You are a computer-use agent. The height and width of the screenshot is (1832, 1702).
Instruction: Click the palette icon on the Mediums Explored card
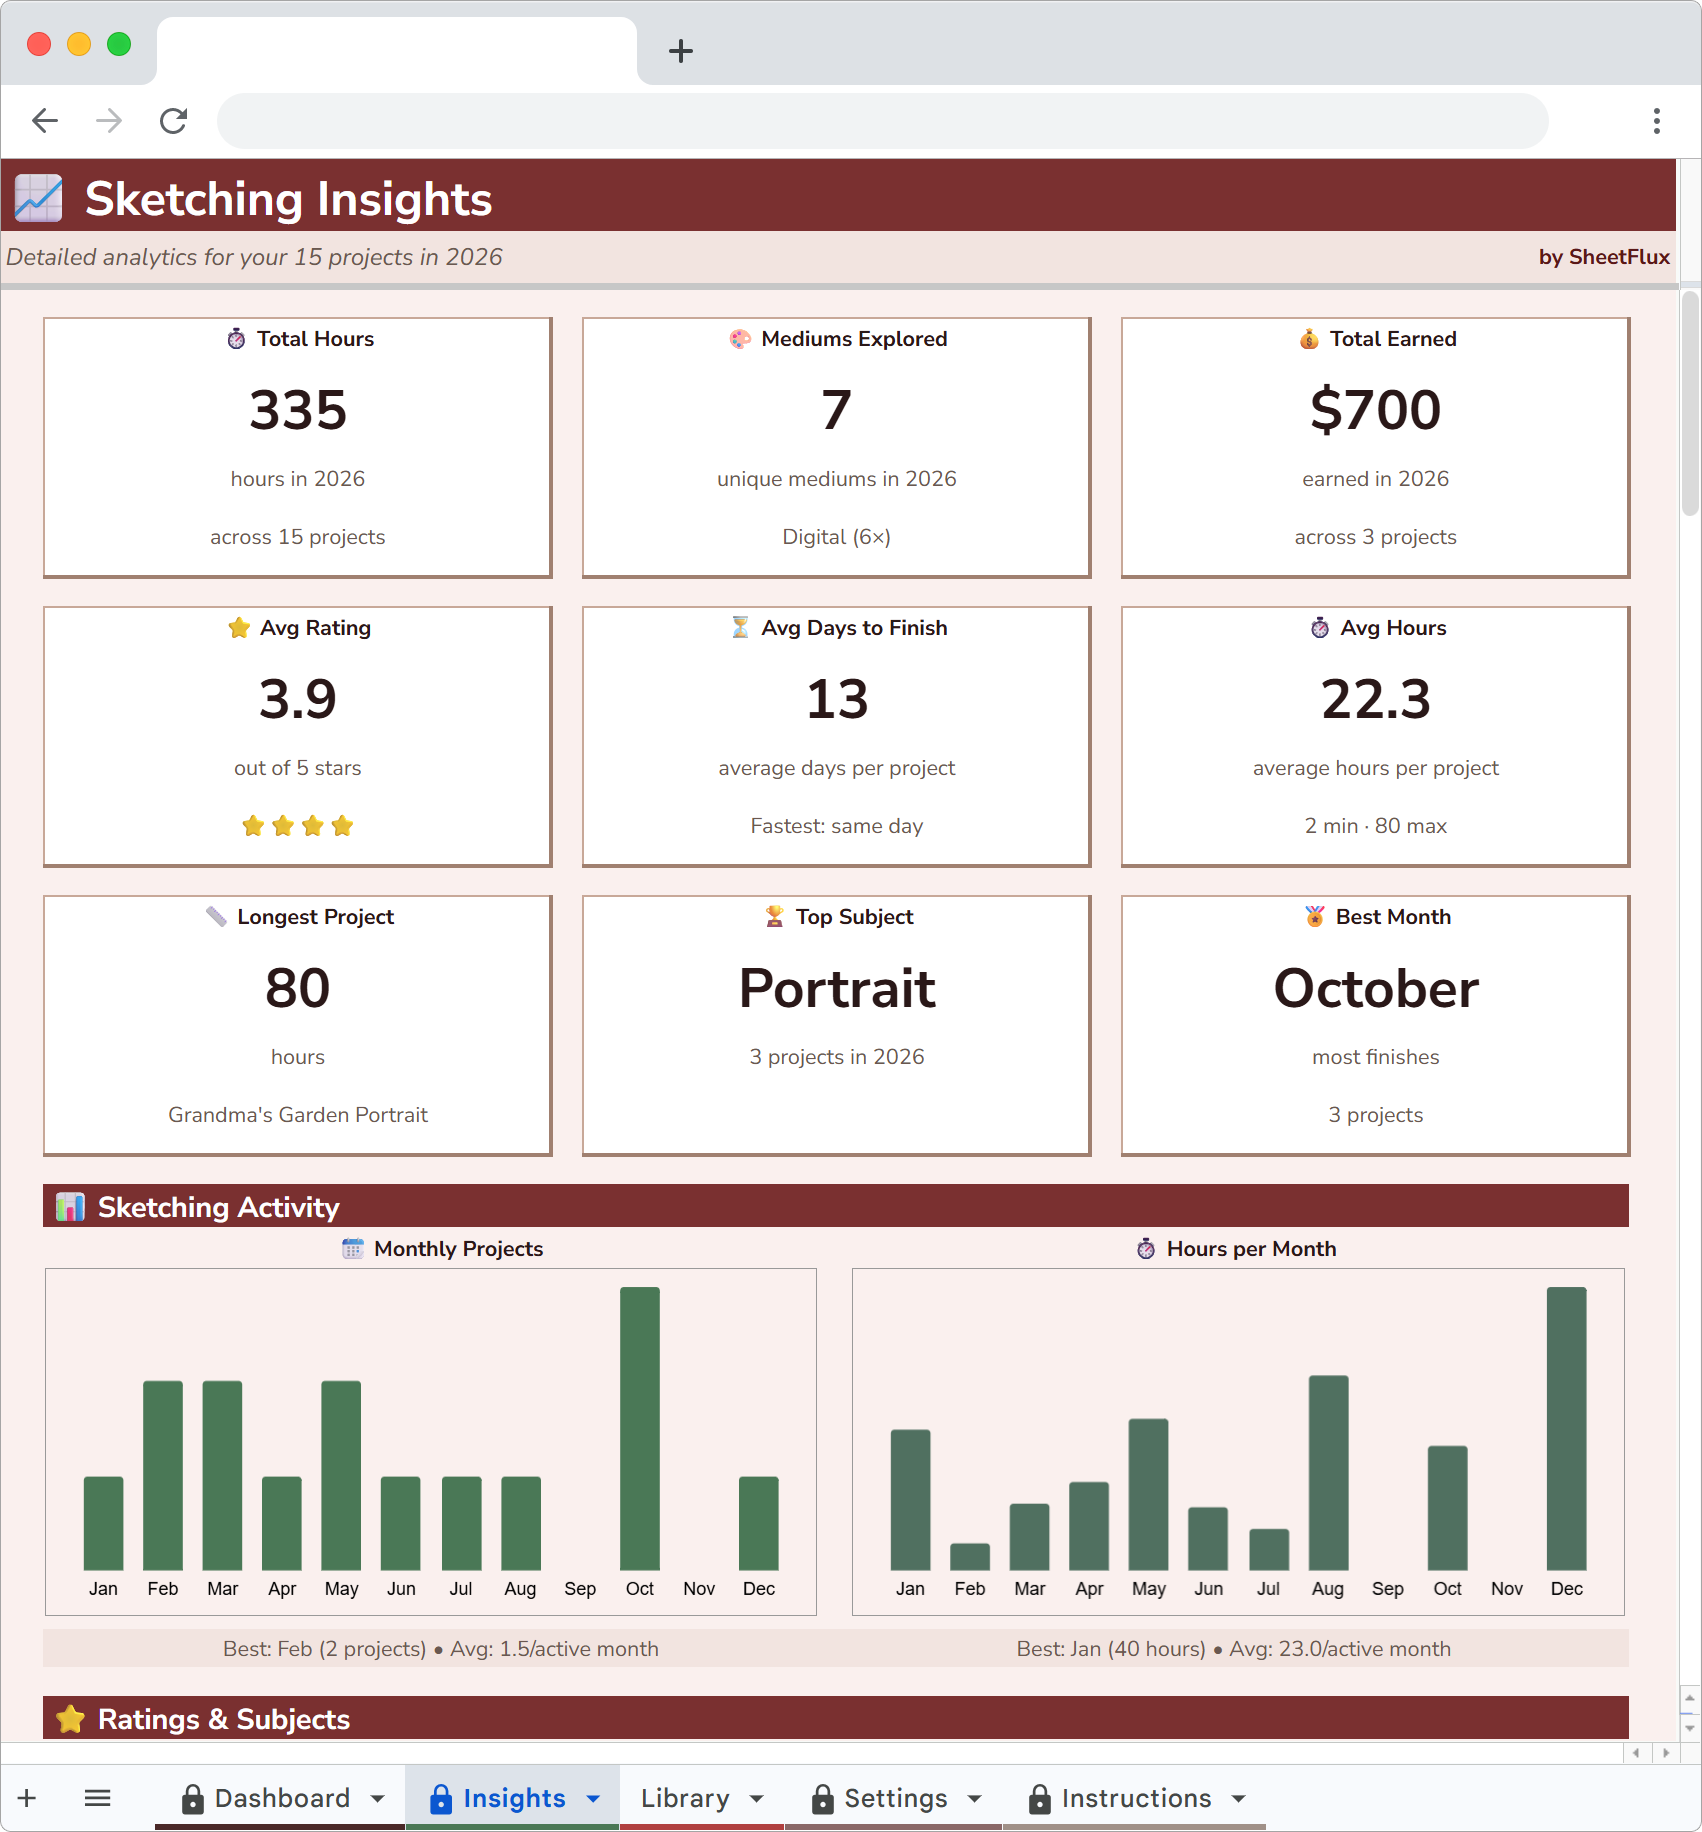[738, 339]
